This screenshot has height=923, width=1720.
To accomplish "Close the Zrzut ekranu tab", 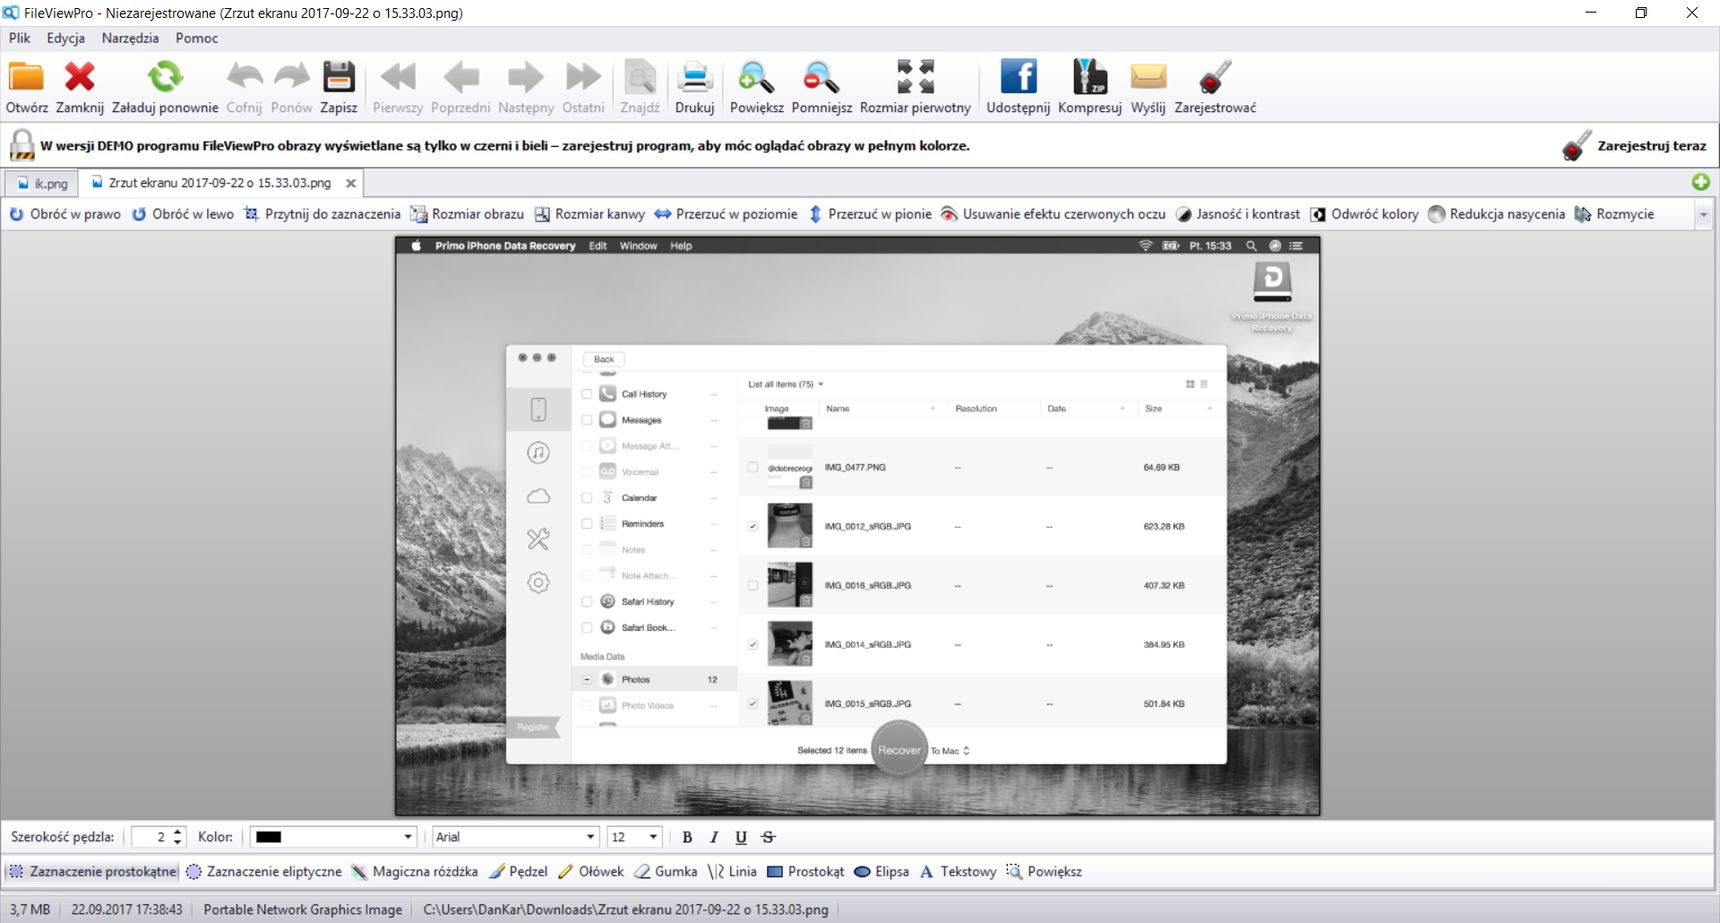I will [x=351, y=184].
